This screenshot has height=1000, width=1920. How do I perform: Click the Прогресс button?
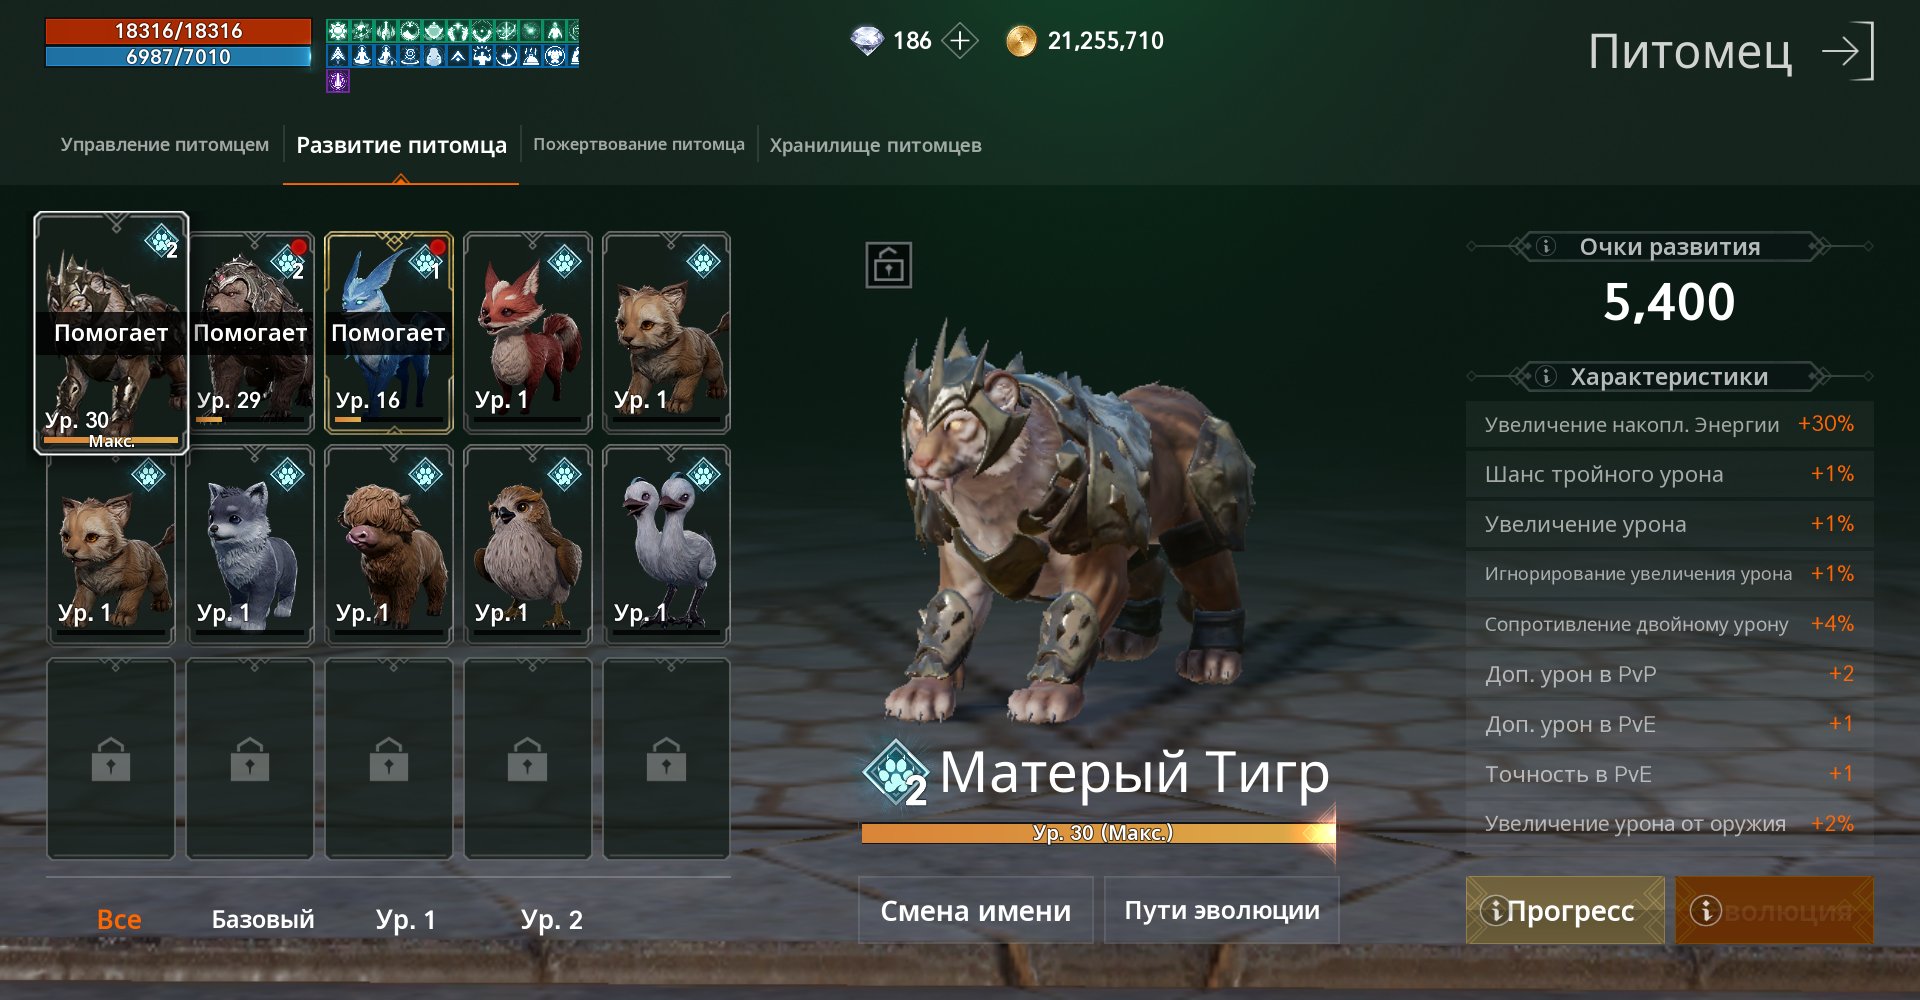coord(1565,910)
